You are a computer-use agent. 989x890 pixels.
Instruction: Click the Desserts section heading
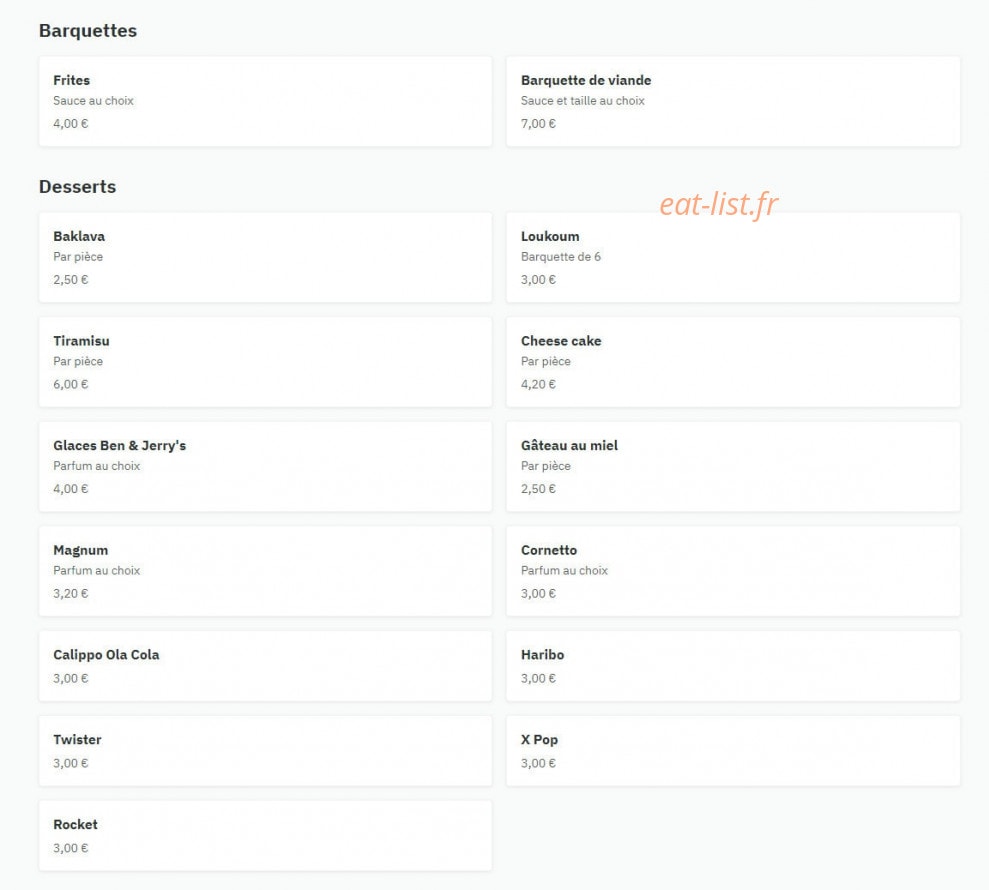pyautogui.click(x=78, y=187)
